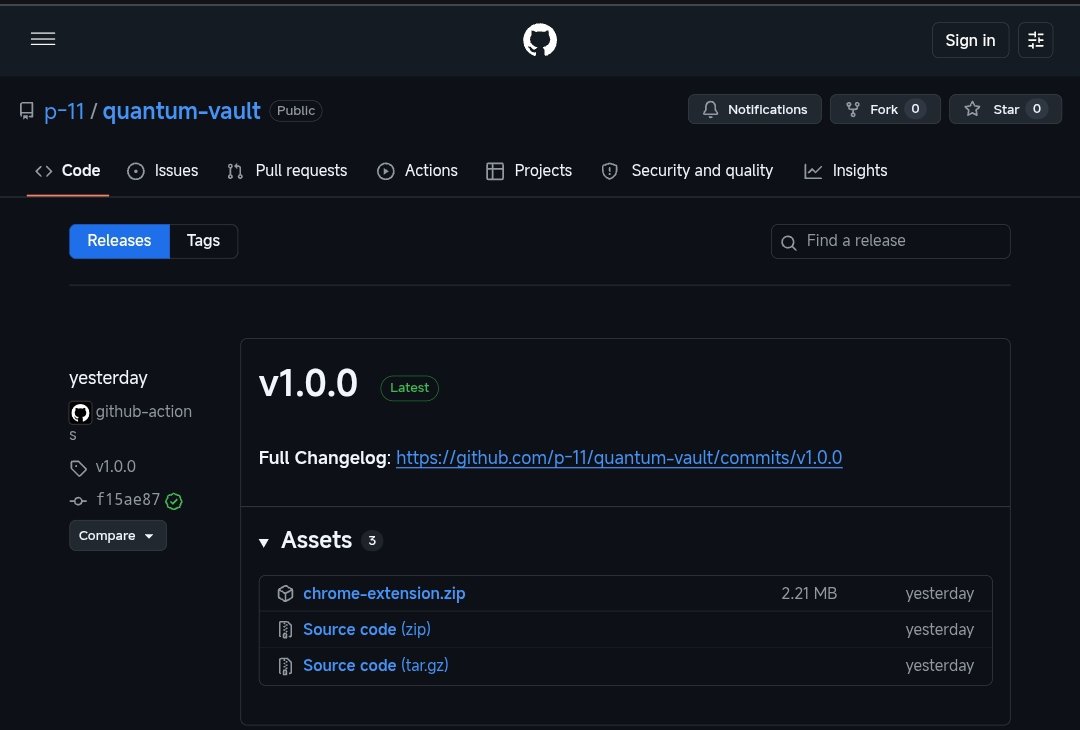Click the Assets count badge 3

pos(372,541)
